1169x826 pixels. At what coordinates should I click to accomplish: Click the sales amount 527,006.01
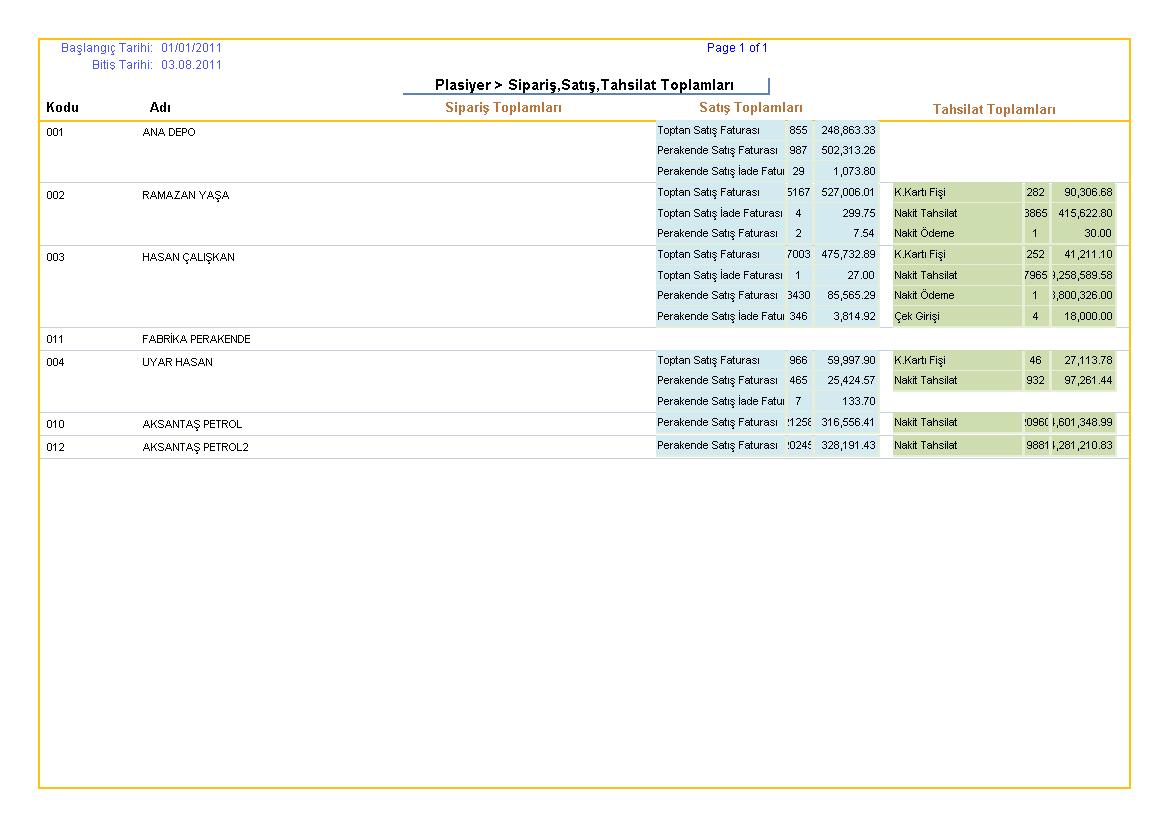point(848,192)
